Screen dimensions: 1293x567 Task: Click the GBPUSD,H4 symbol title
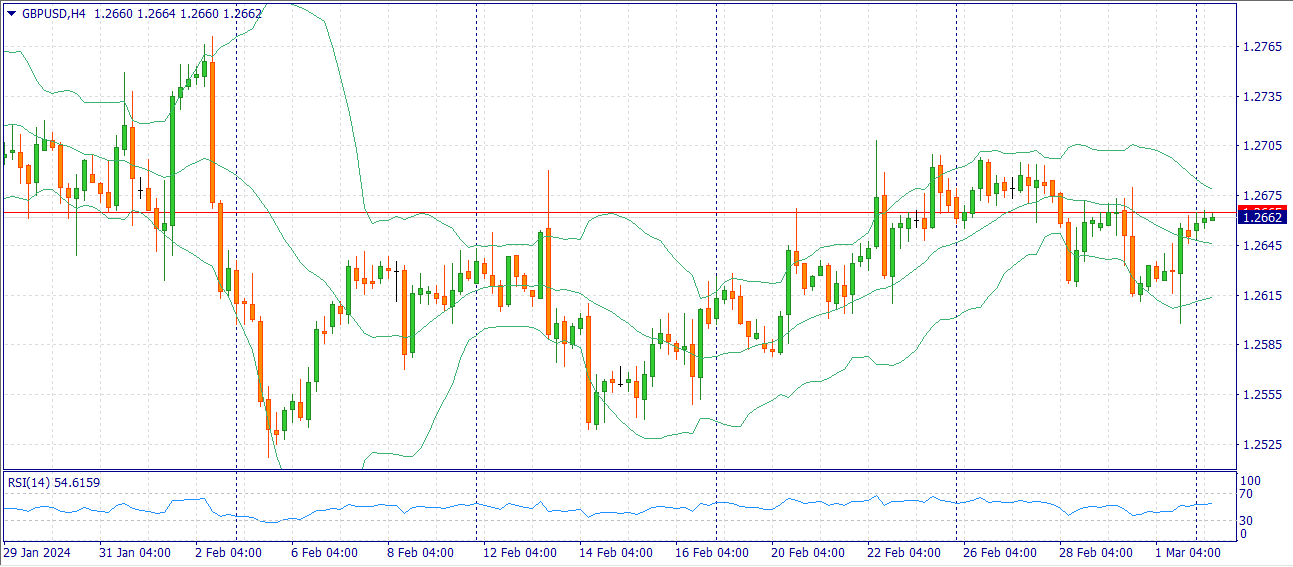53,14
